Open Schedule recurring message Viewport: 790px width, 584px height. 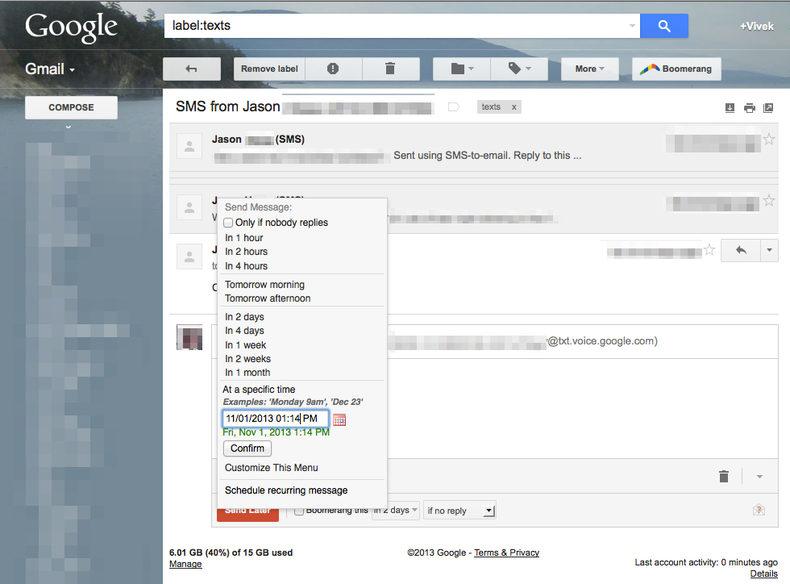(x=286, y=490)
